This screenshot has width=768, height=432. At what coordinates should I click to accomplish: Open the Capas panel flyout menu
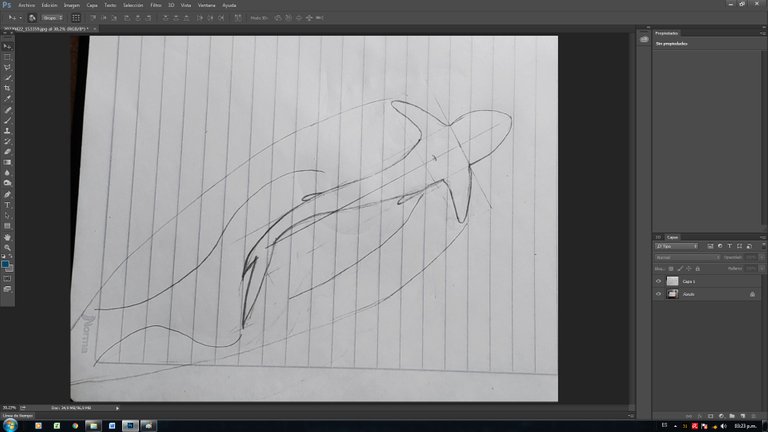point(763,237)
